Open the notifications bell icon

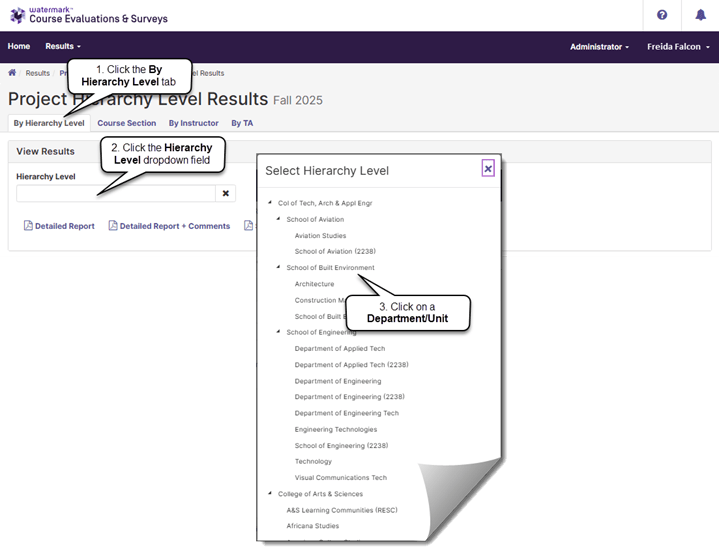(700, 15)
